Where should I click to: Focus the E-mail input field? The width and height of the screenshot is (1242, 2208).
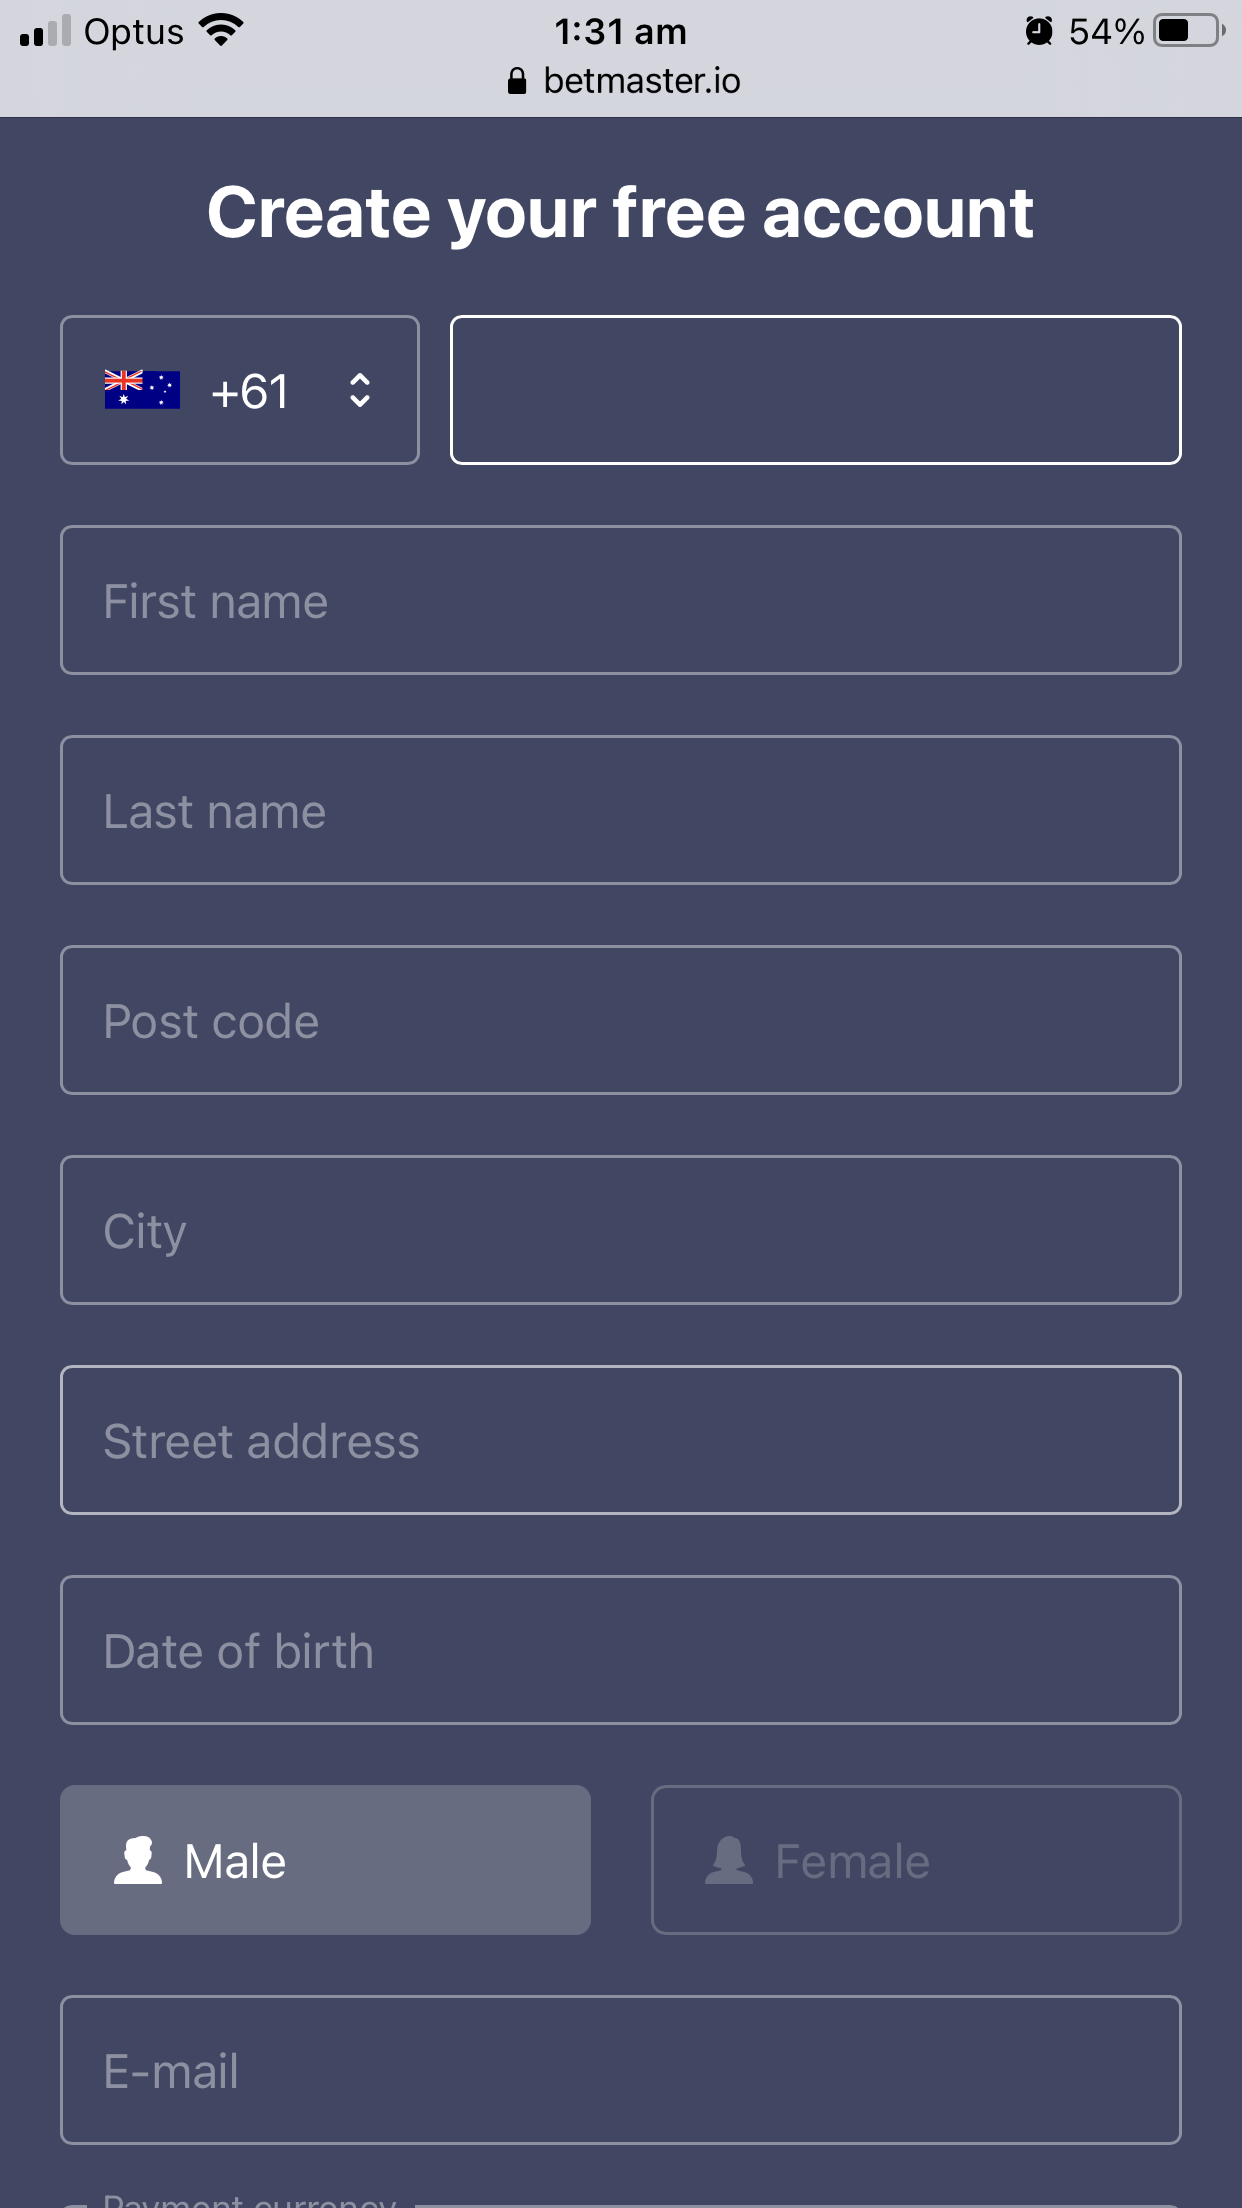point(620,2070)
